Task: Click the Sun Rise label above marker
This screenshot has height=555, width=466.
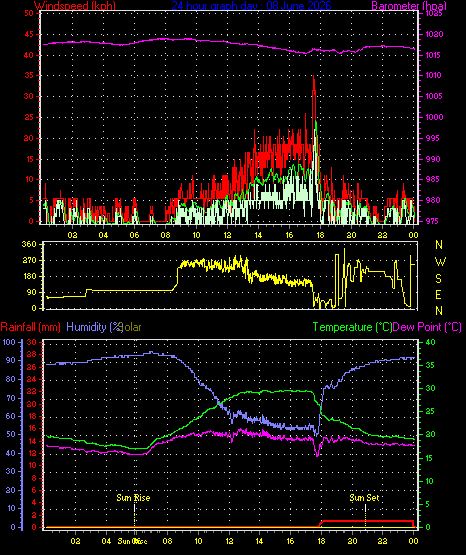Action: coord(133,498)
